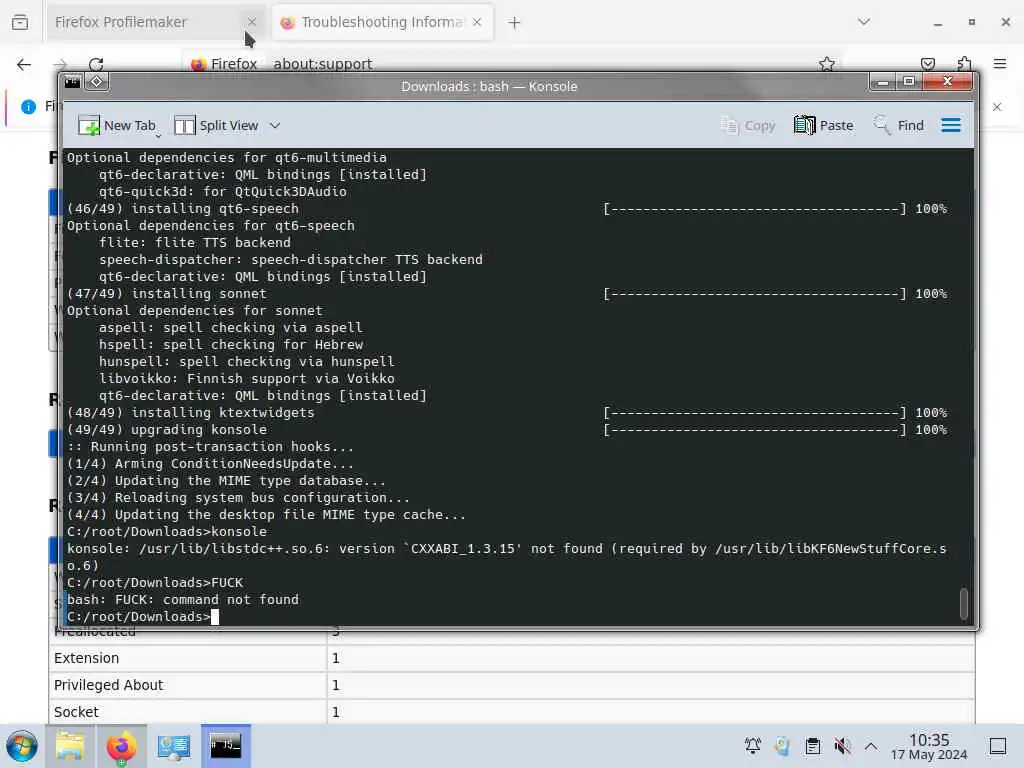1024x768 pixels.
Task: Open a new Firefox tab with plus button
Action: pos(515,23)
